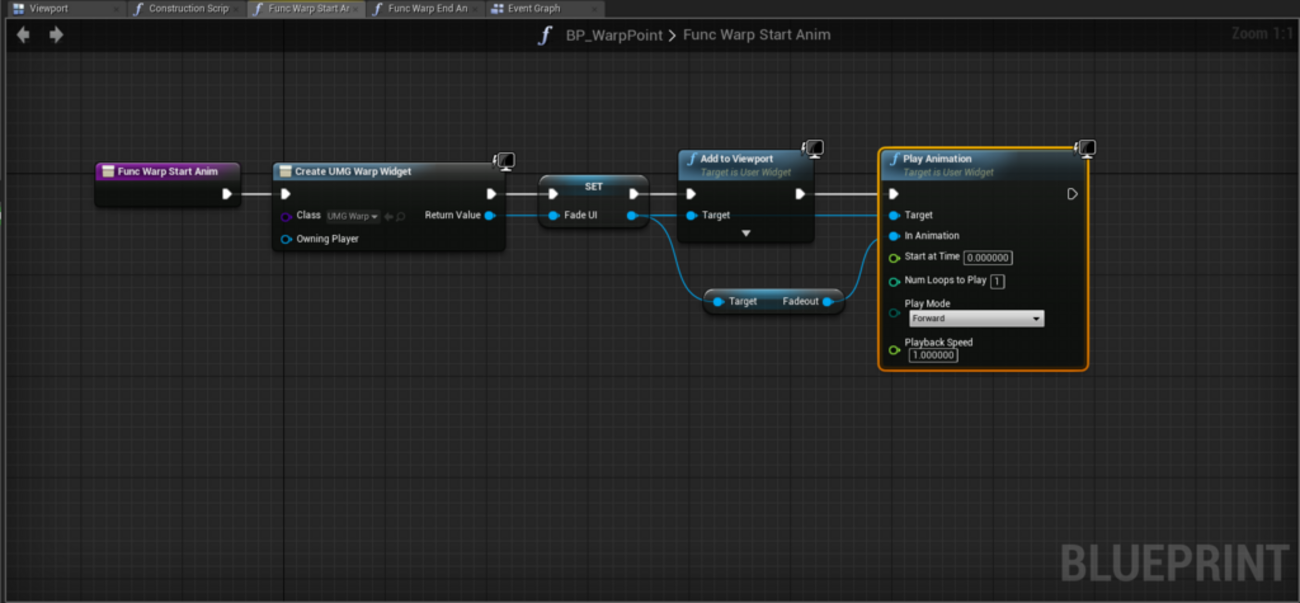
Task: Select the SET node header
Action: point(593,187)
